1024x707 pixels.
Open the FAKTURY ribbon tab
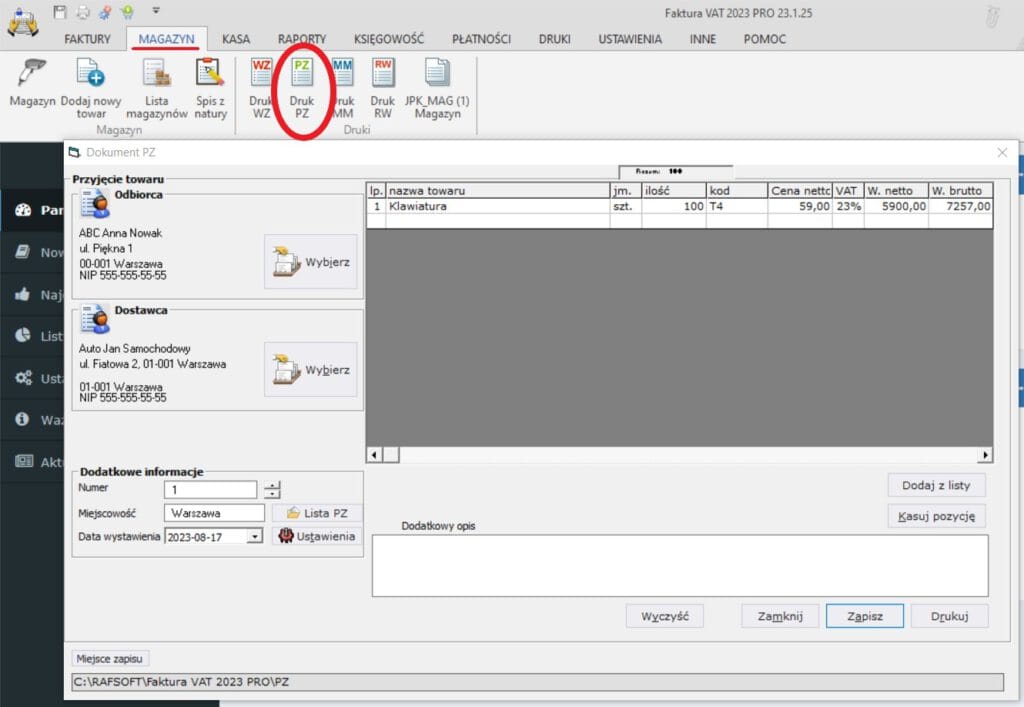(x=87, y=39)
